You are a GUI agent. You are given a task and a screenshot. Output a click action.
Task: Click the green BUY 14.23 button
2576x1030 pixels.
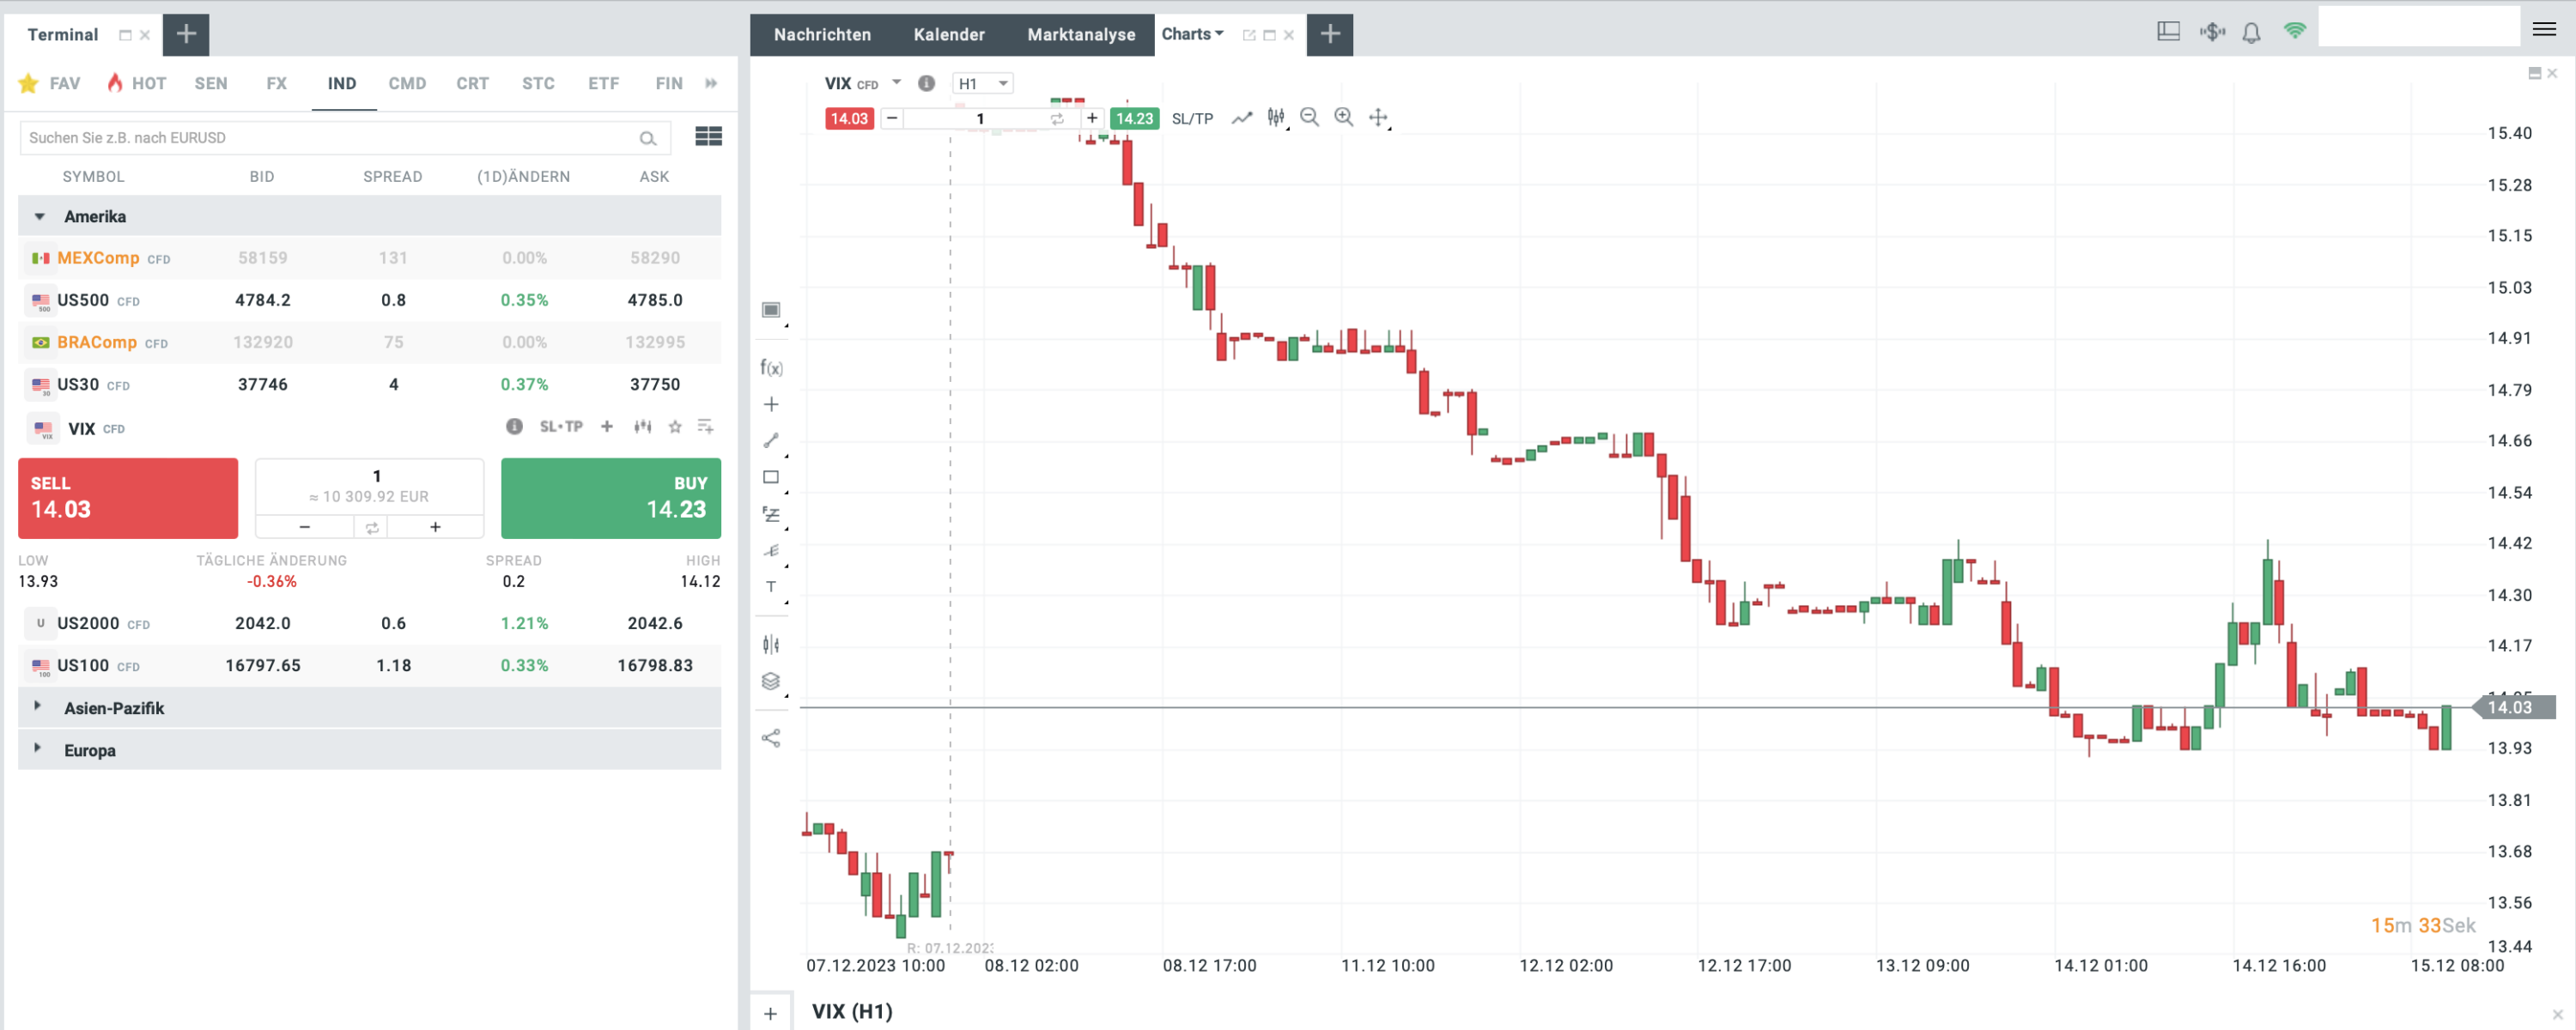point(611,498)
